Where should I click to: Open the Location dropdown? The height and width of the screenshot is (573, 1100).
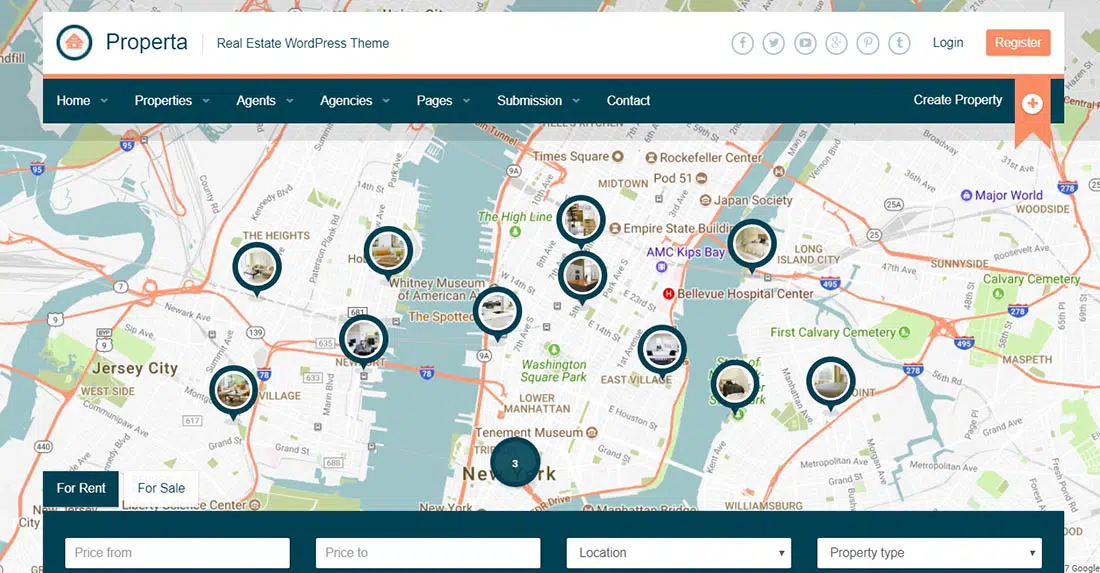pyautogui.click(x=678, y=553)
